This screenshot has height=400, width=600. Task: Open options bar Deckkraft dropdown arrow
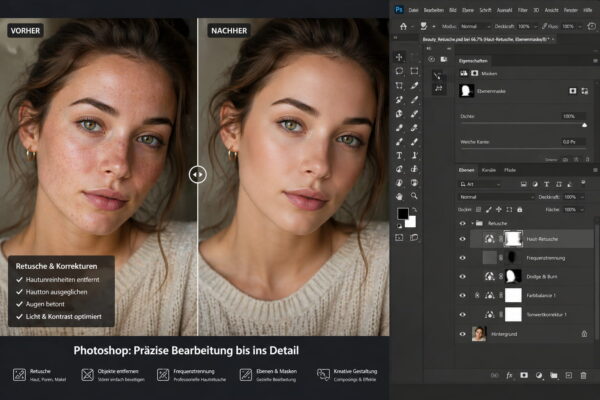(x=535, y=26)
